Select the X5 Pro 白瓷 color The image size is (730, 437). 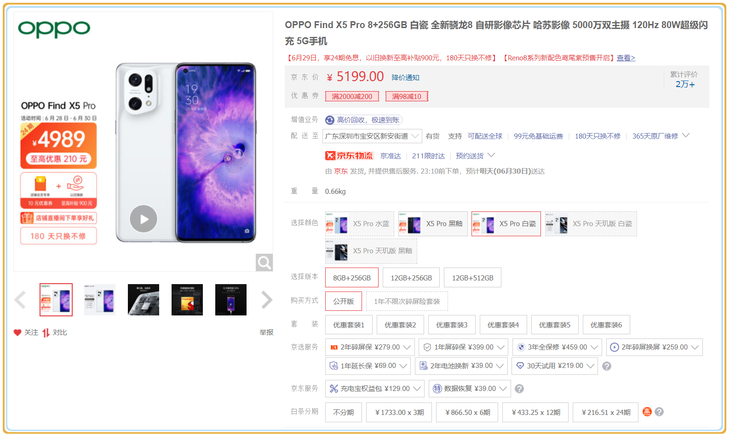[x=506, y=224]
